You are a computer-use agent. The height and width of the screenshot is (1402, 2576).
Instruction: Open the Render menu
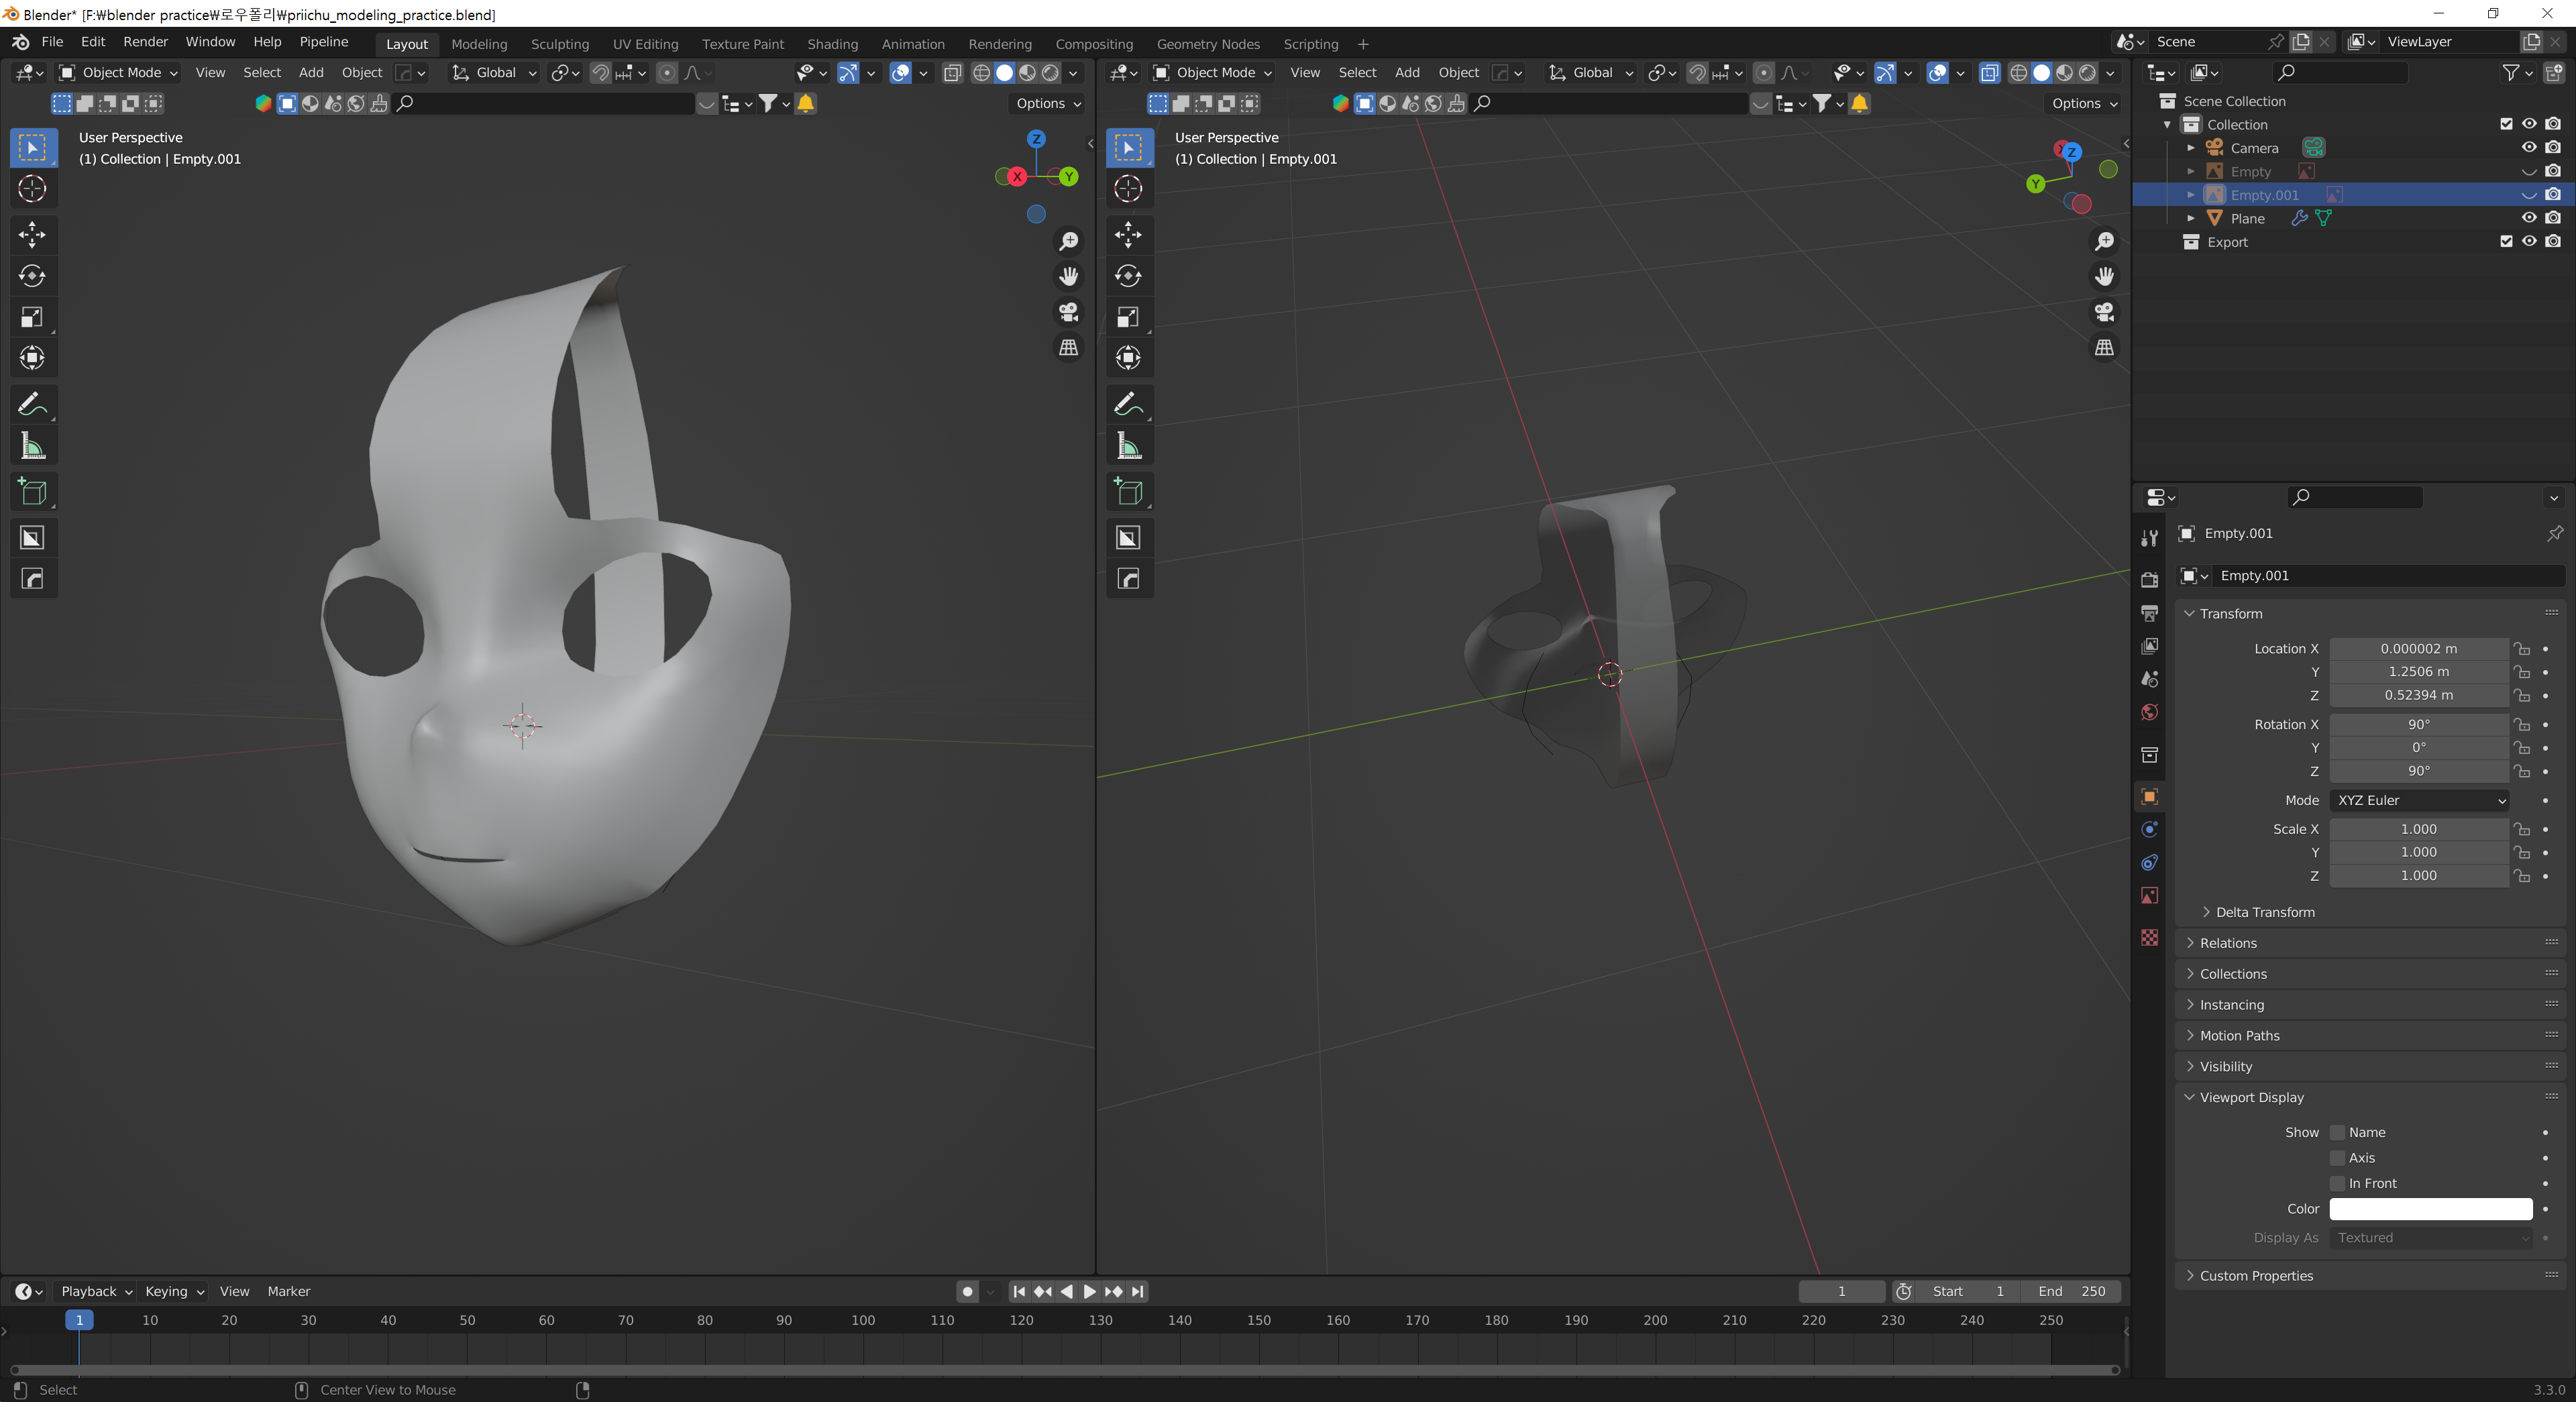point(145,42)
